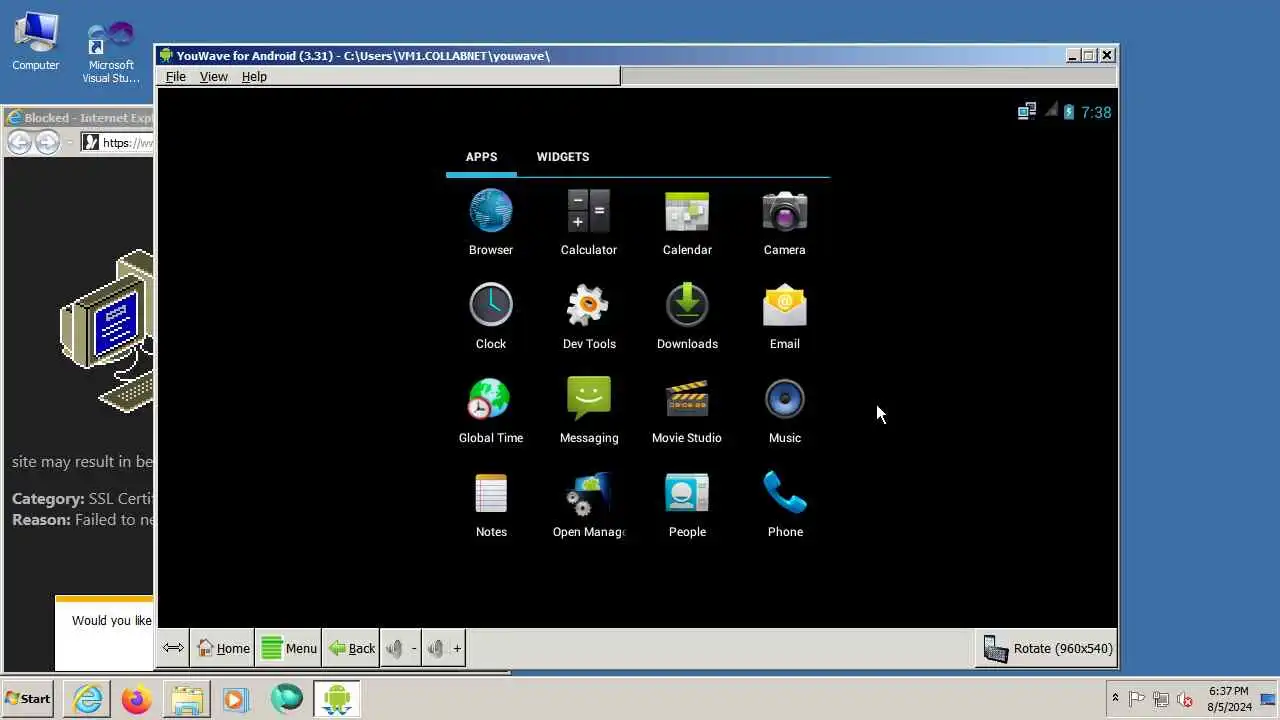Image resolution: width=1280 pixels, height=720 pixels.
Task: Open the Messaging app
Action: tap(588, 410)
